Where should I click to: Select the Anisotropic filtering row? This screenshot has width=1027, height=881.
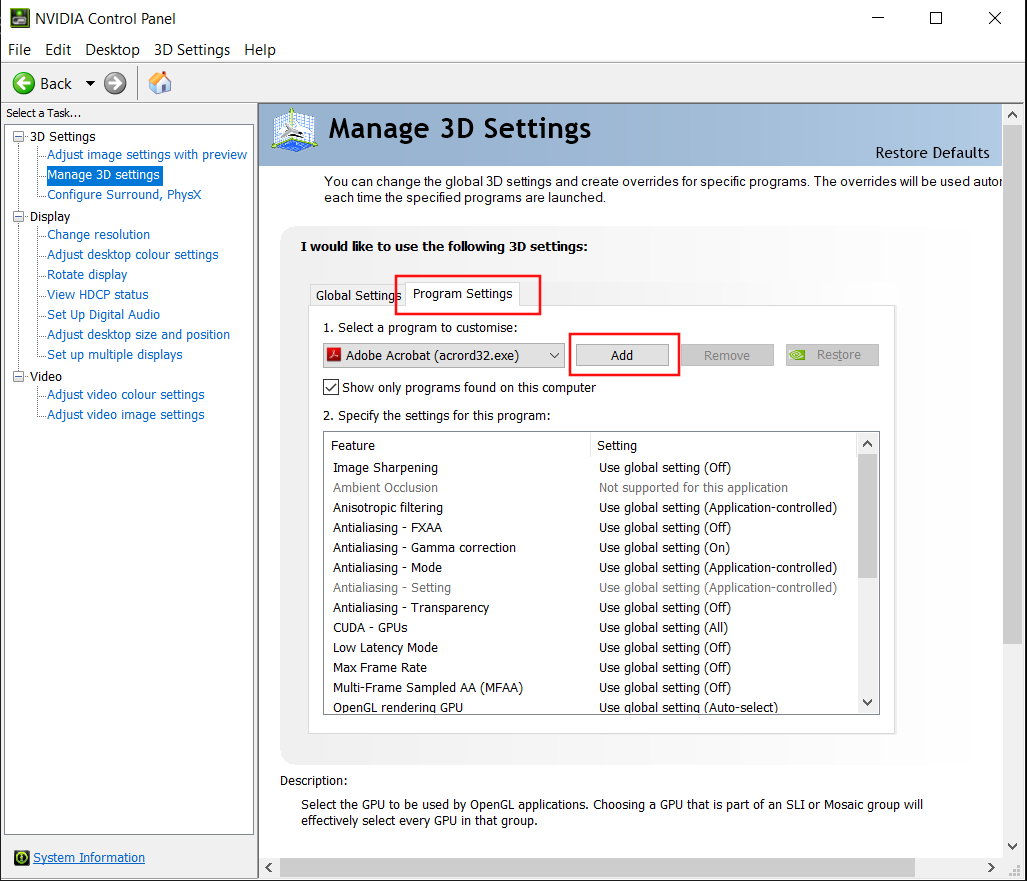[590, 508]
